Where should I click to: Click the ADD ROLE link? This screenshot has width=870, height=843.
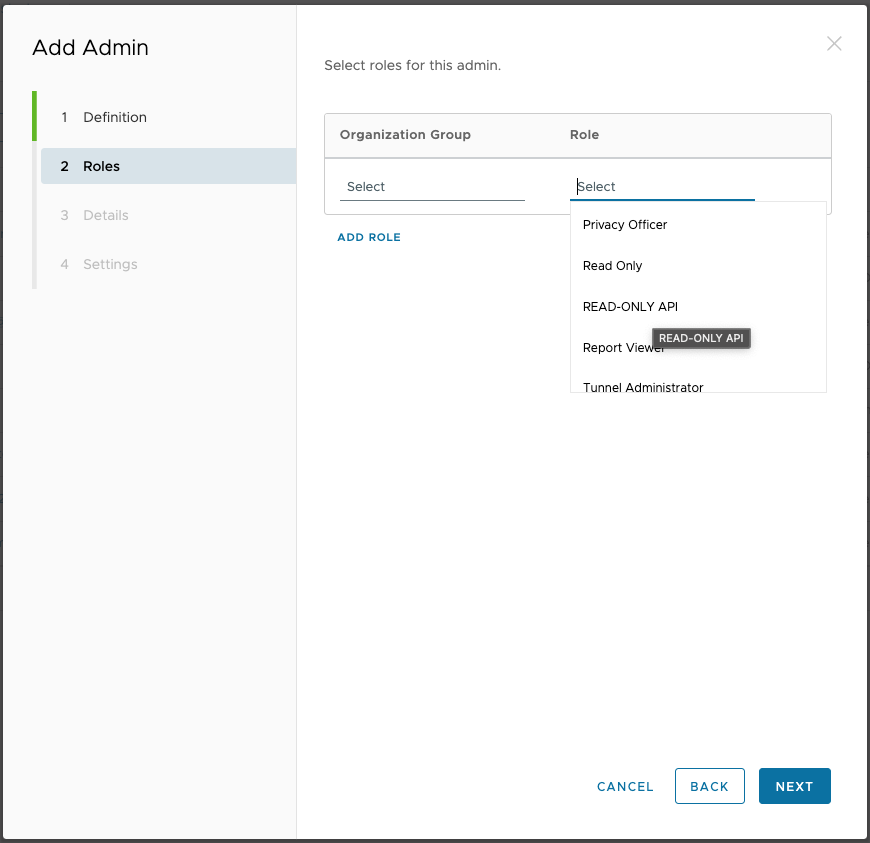[x=369, y=237]
